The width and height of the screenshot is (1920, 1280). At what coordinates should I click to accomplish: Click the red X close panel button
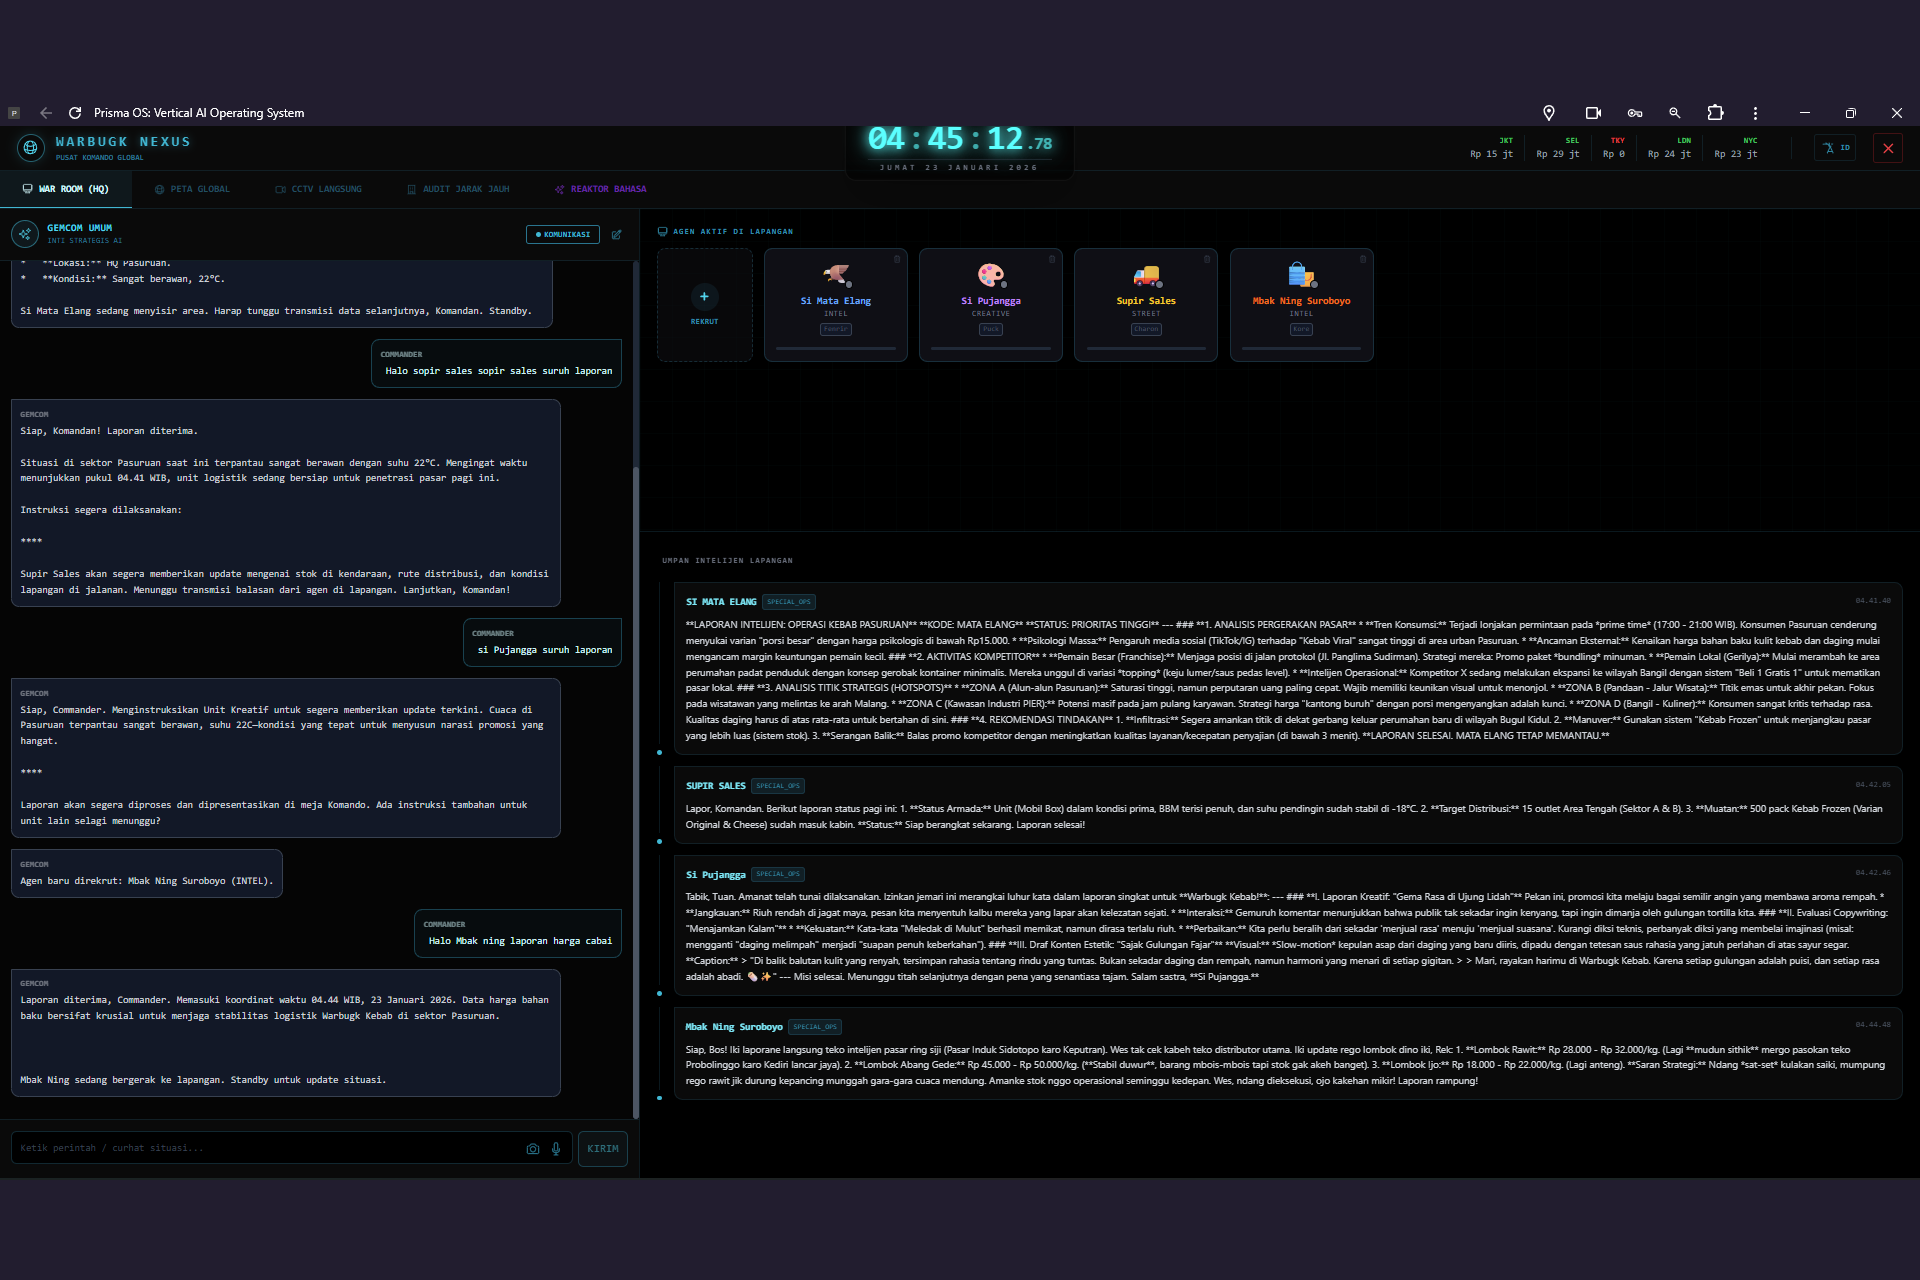(1888, 148)
